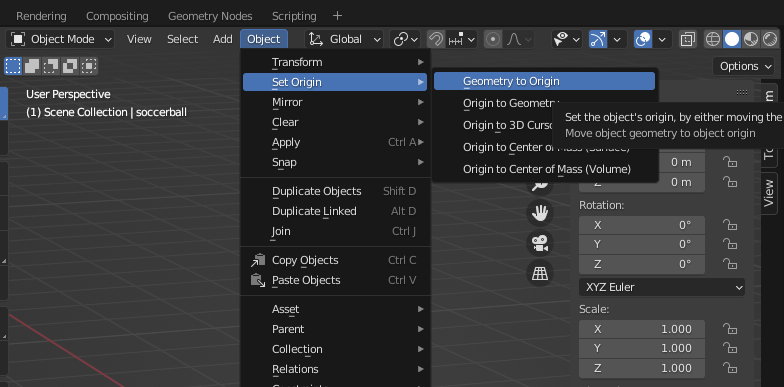Click the Paste Objects menu icon
The image size is (784, 387).
tap(258, 280)
